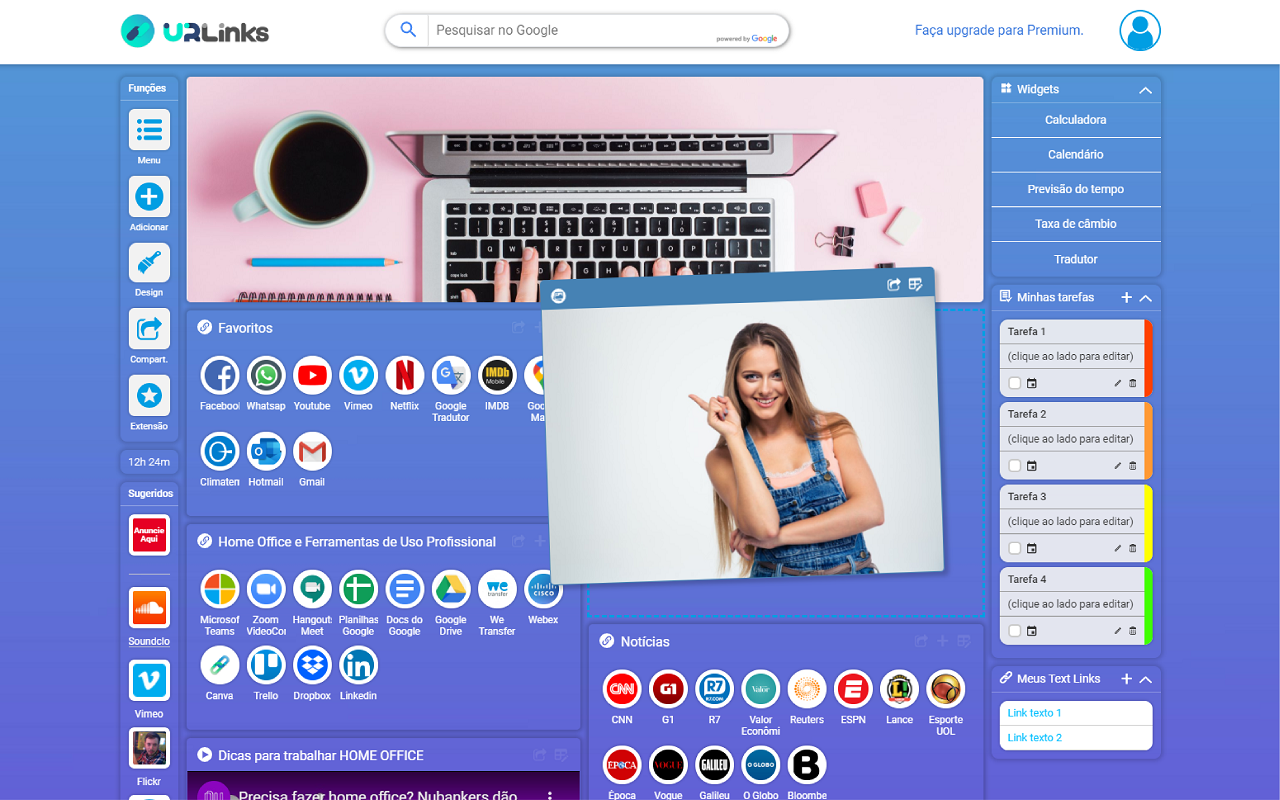Open Hotmail shortcut icon
Screen dimensions: 1280x800
tap(266, 452)
